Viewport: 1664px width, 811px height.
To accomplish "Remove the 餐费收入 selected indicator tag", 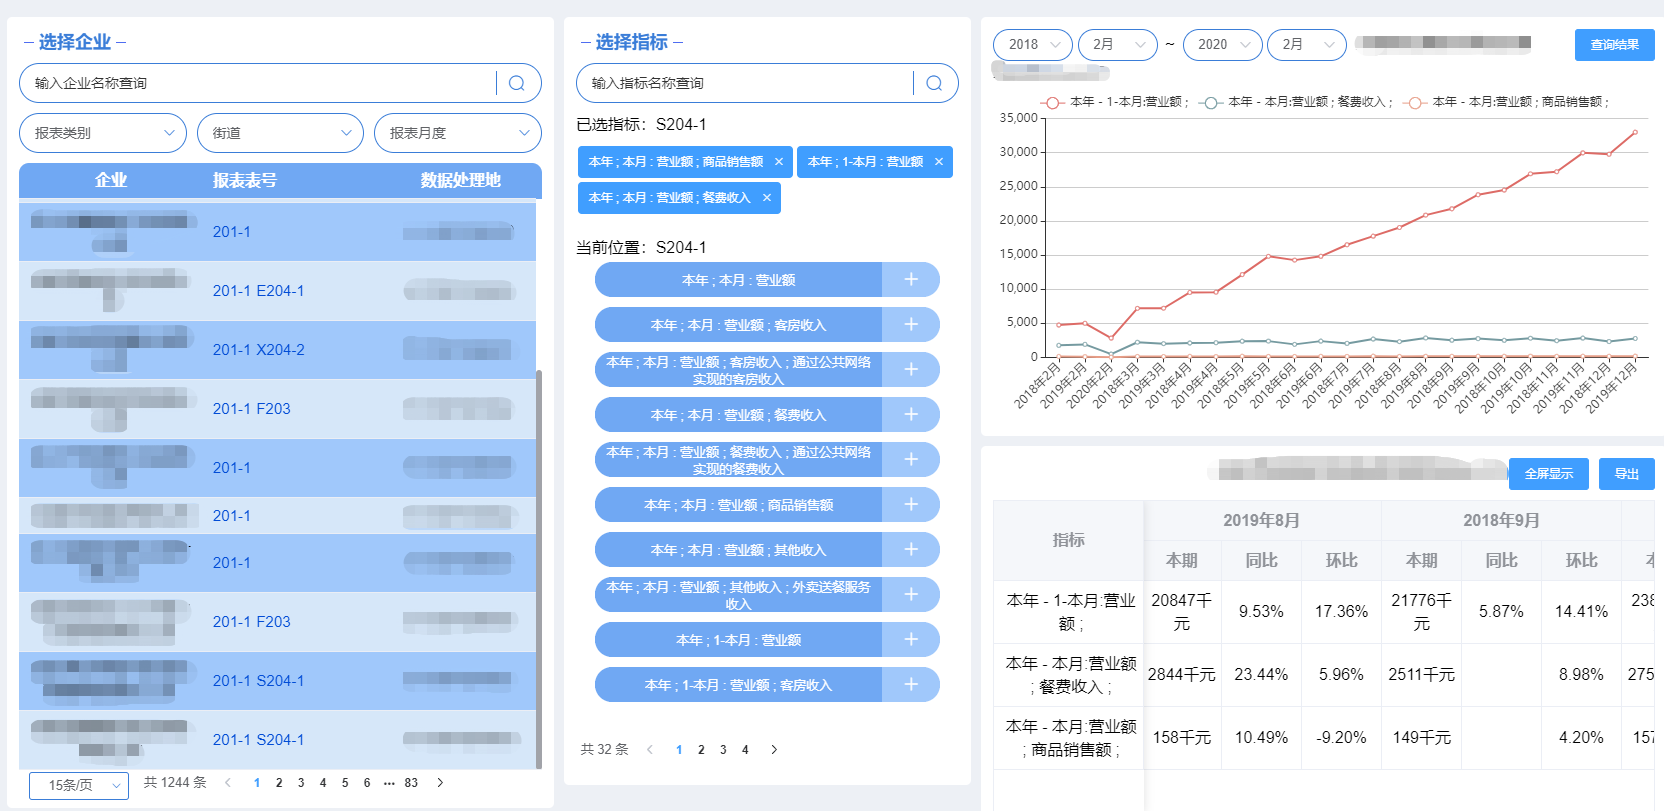I will (767, 198).
